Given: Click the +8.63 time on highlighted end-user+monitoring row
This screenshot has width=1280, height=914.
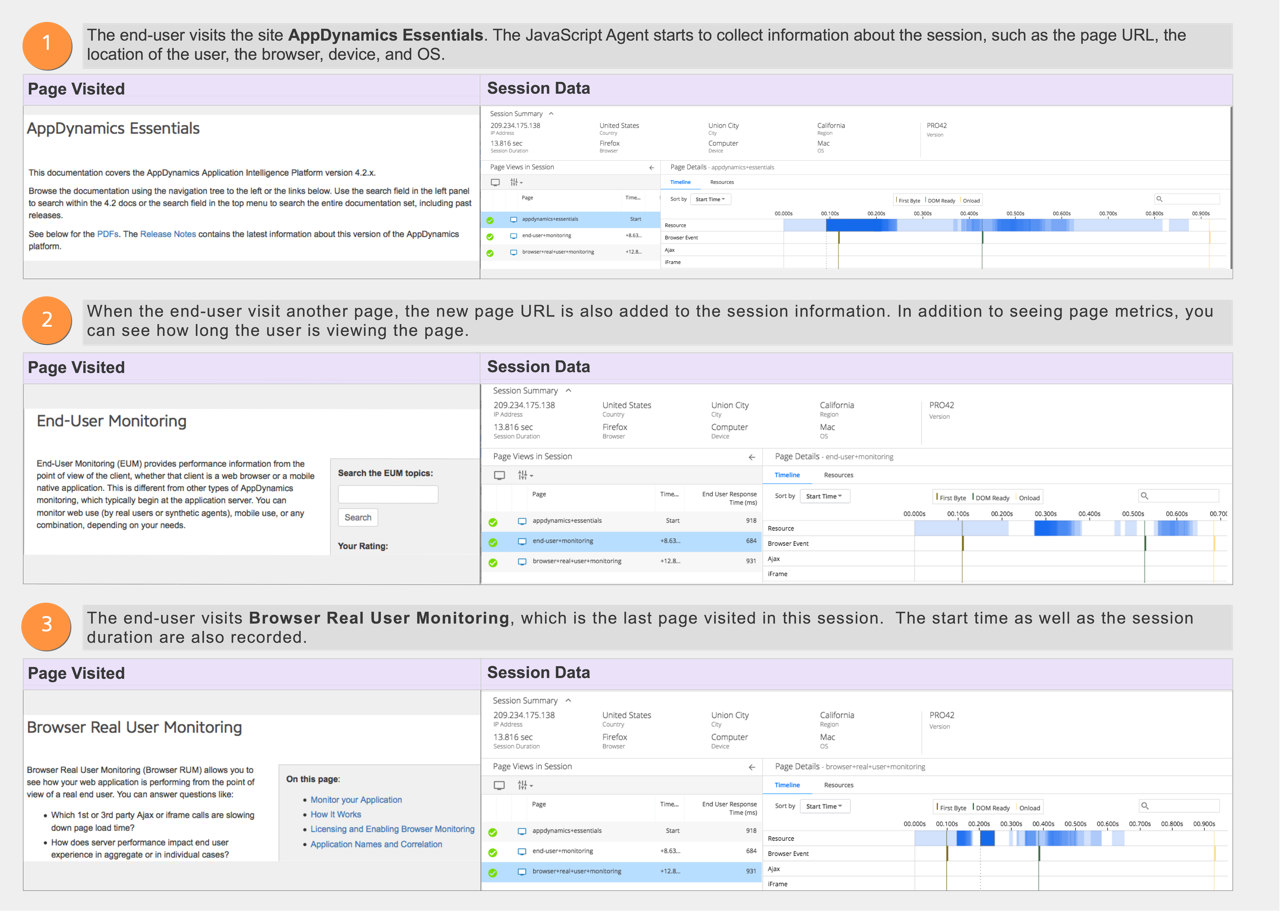Looking at the screenshot, I should [670, 542].
